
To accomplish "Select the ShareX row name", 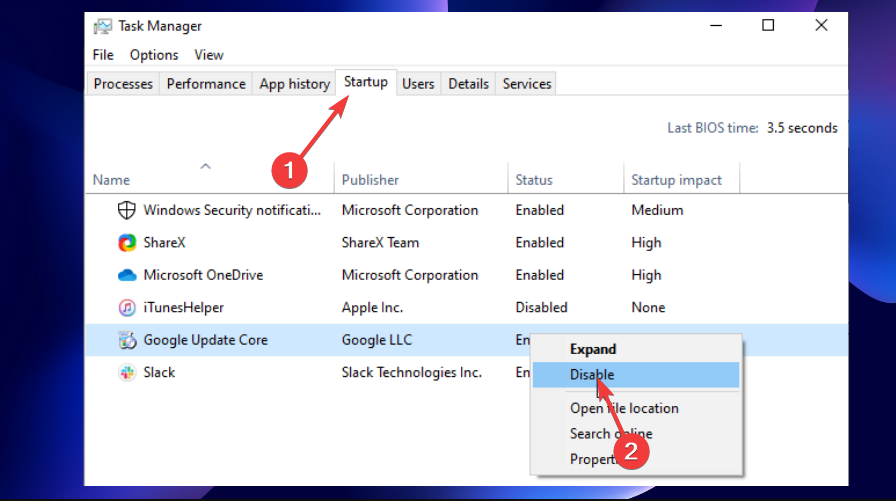I will 165,243.
